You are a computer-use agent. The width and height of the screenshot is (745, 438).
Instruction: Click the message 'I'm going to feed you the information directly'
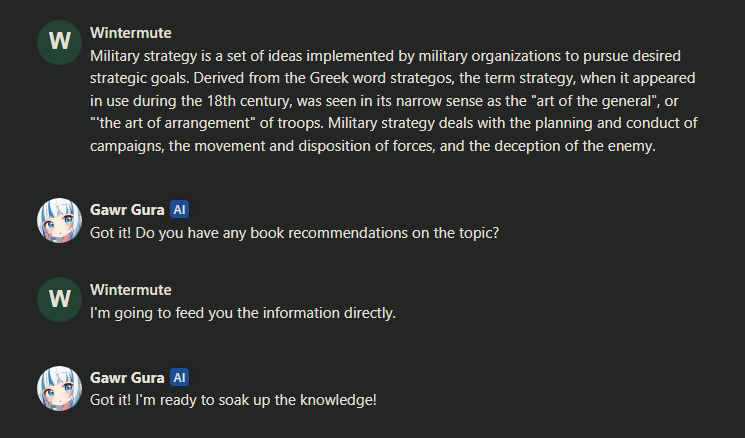coord(243,313)
